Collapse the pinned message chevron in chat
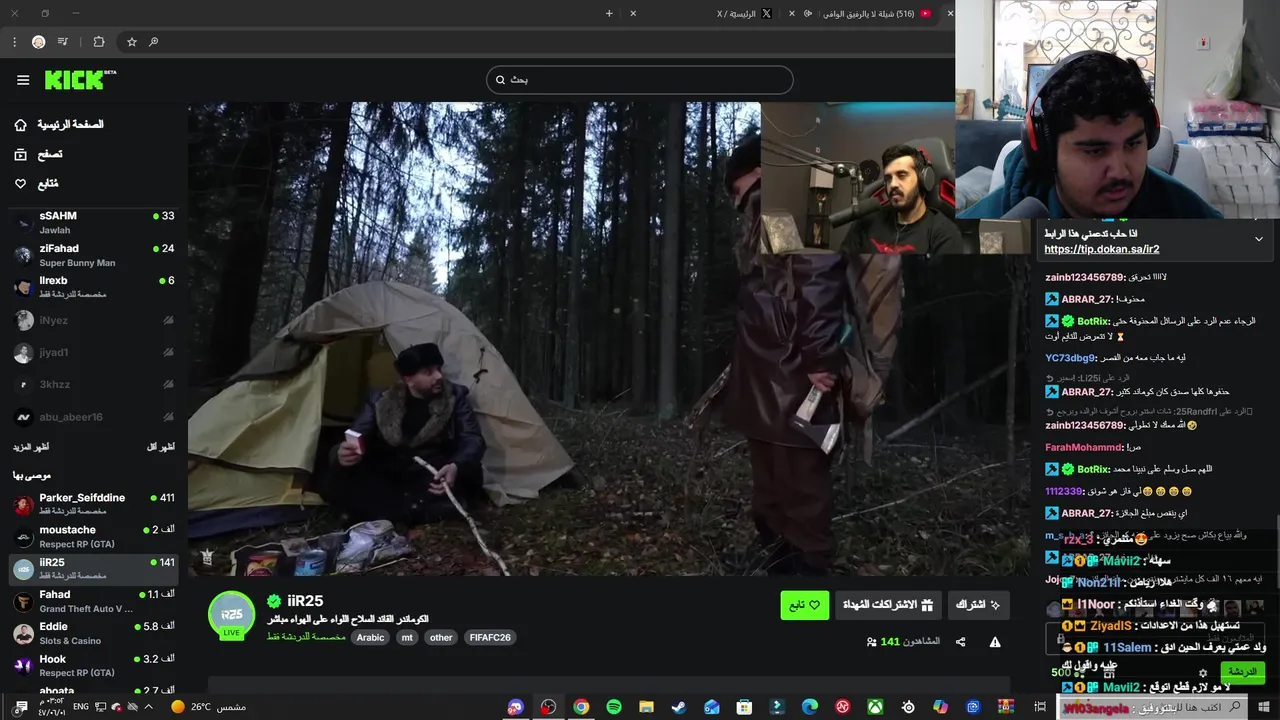Screen dimensions: 1280x720 click(x=1259, y=239)
